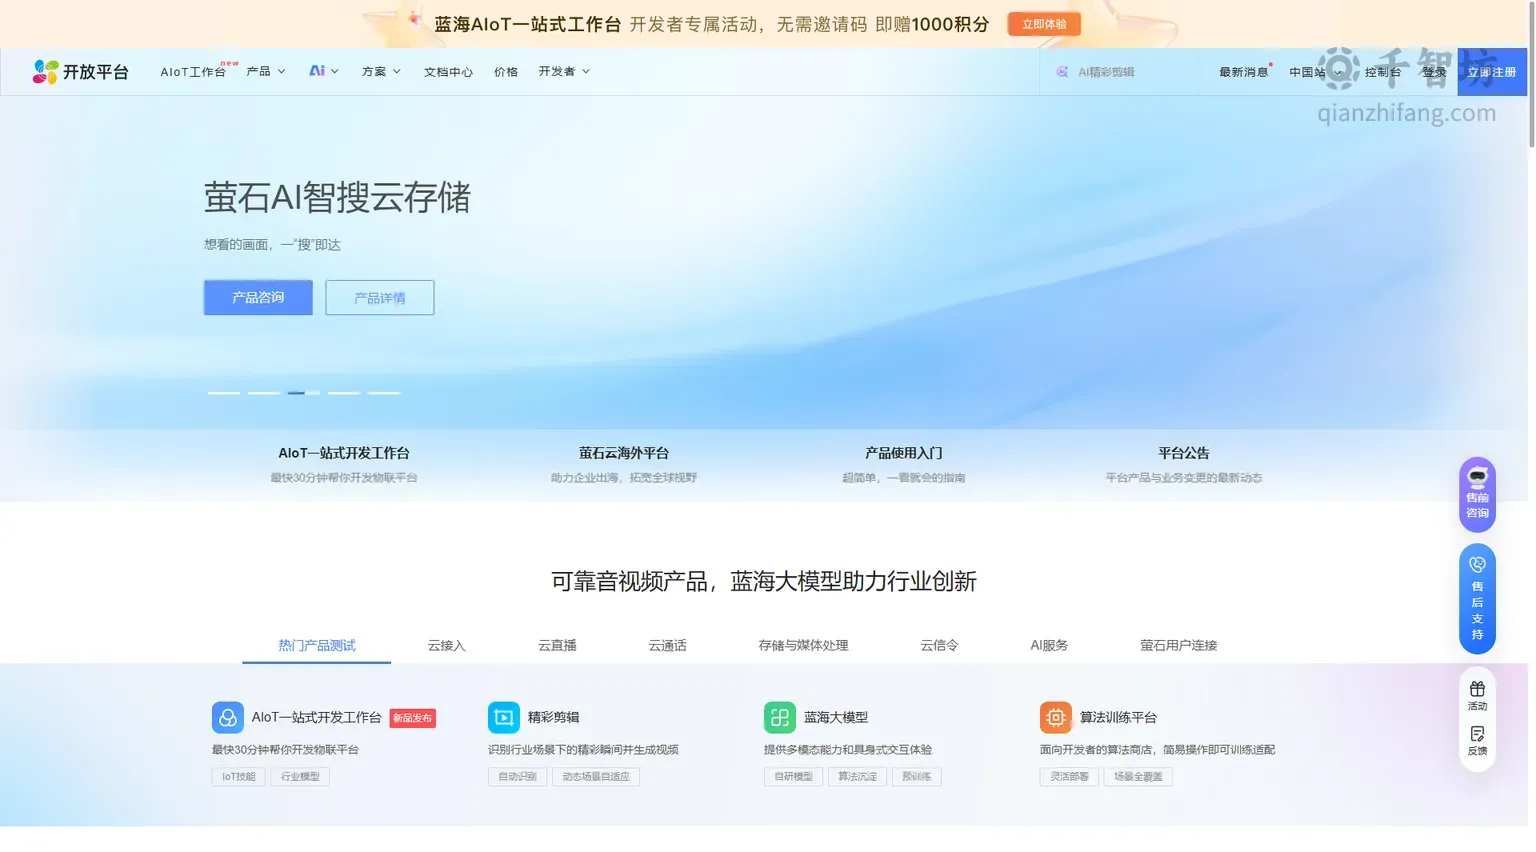
Task: Open the 售前咨询 floating chat icon
Action: point(1477,494)
